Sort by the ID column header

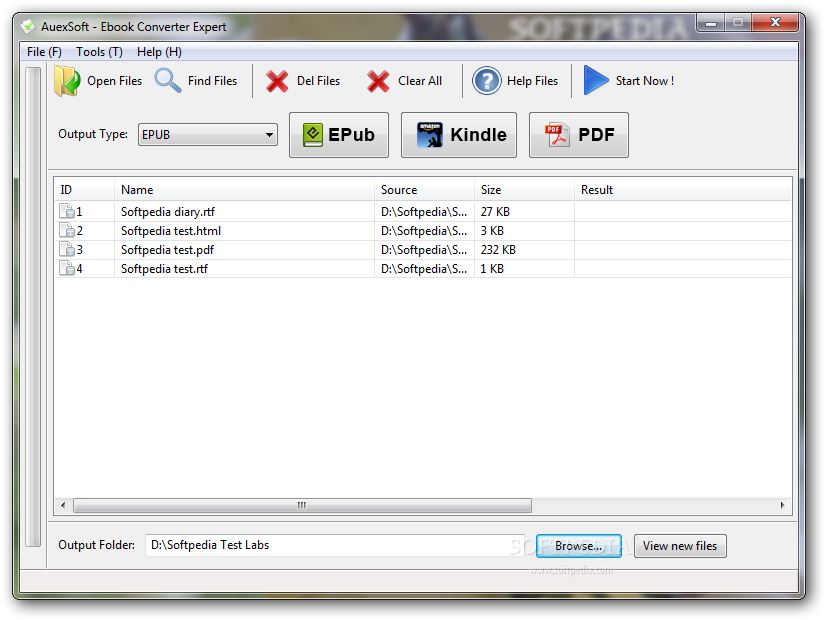click(84, 190)
